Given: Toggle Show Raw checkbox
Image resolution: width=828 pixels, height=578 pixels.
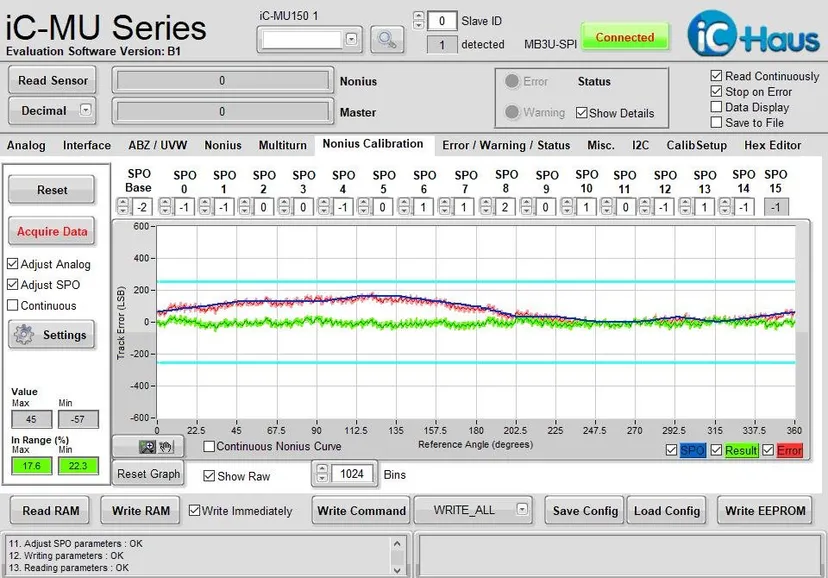Looking at the screenshot, I should (x=209, y=476).
